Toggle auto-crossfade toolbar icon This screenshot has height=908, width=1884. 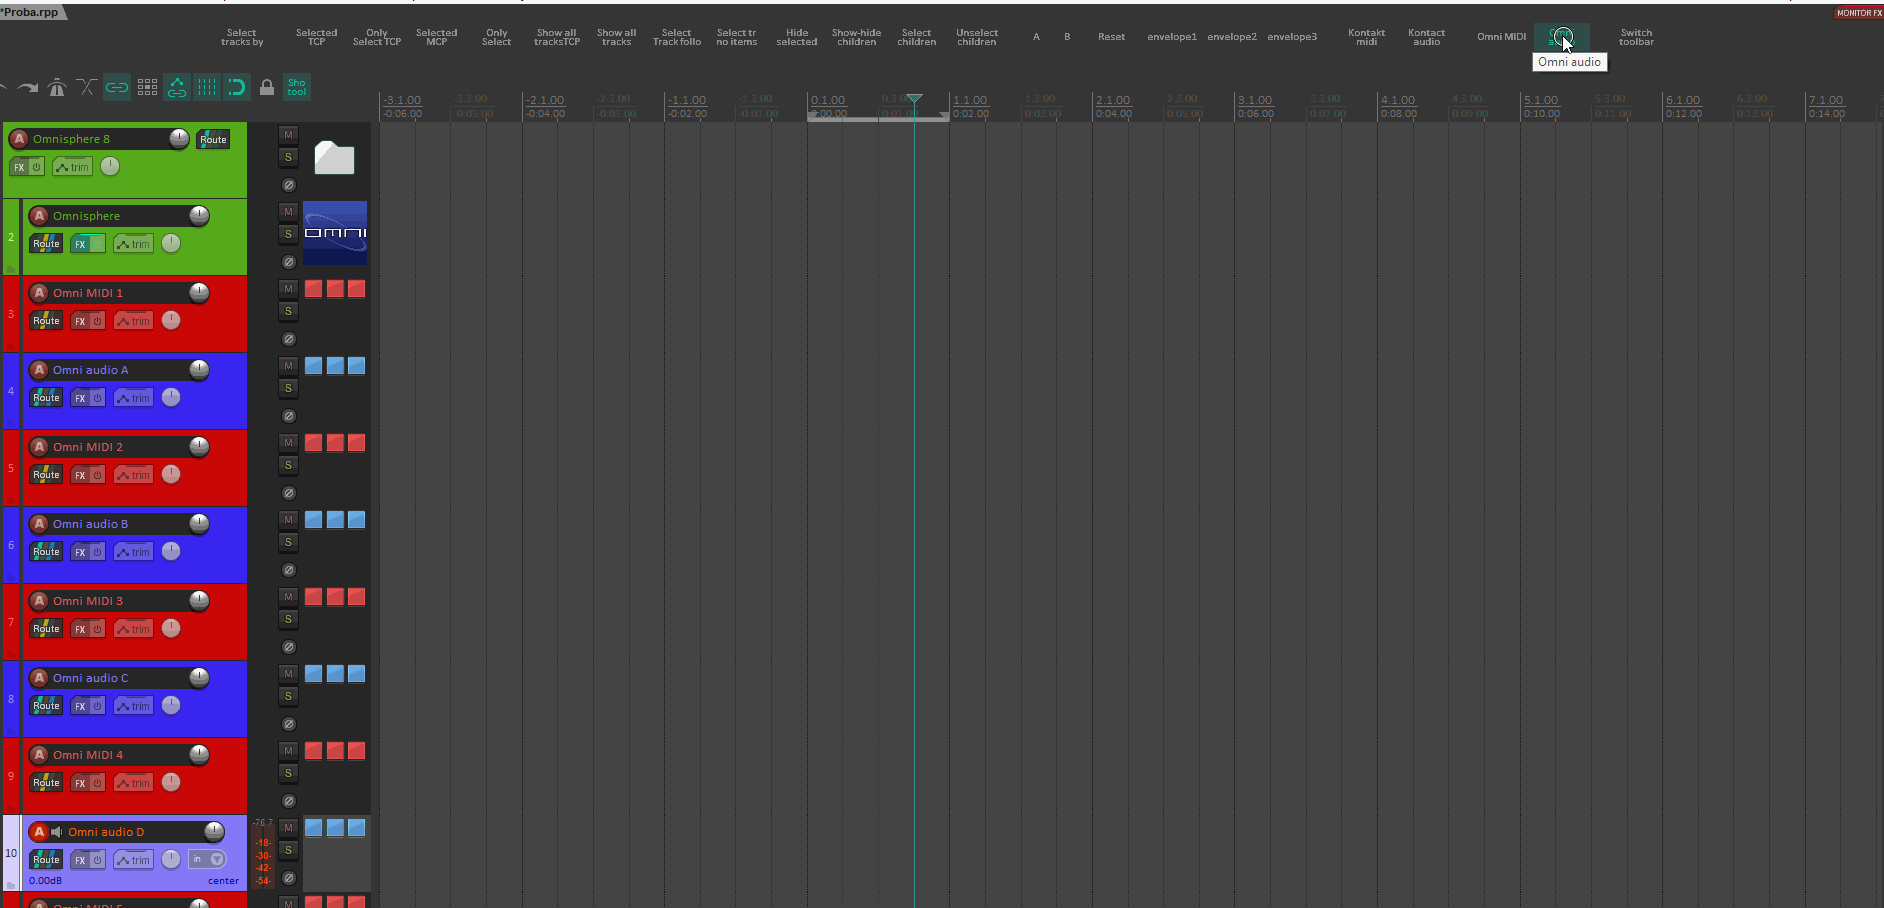click(x=87, y=88)
